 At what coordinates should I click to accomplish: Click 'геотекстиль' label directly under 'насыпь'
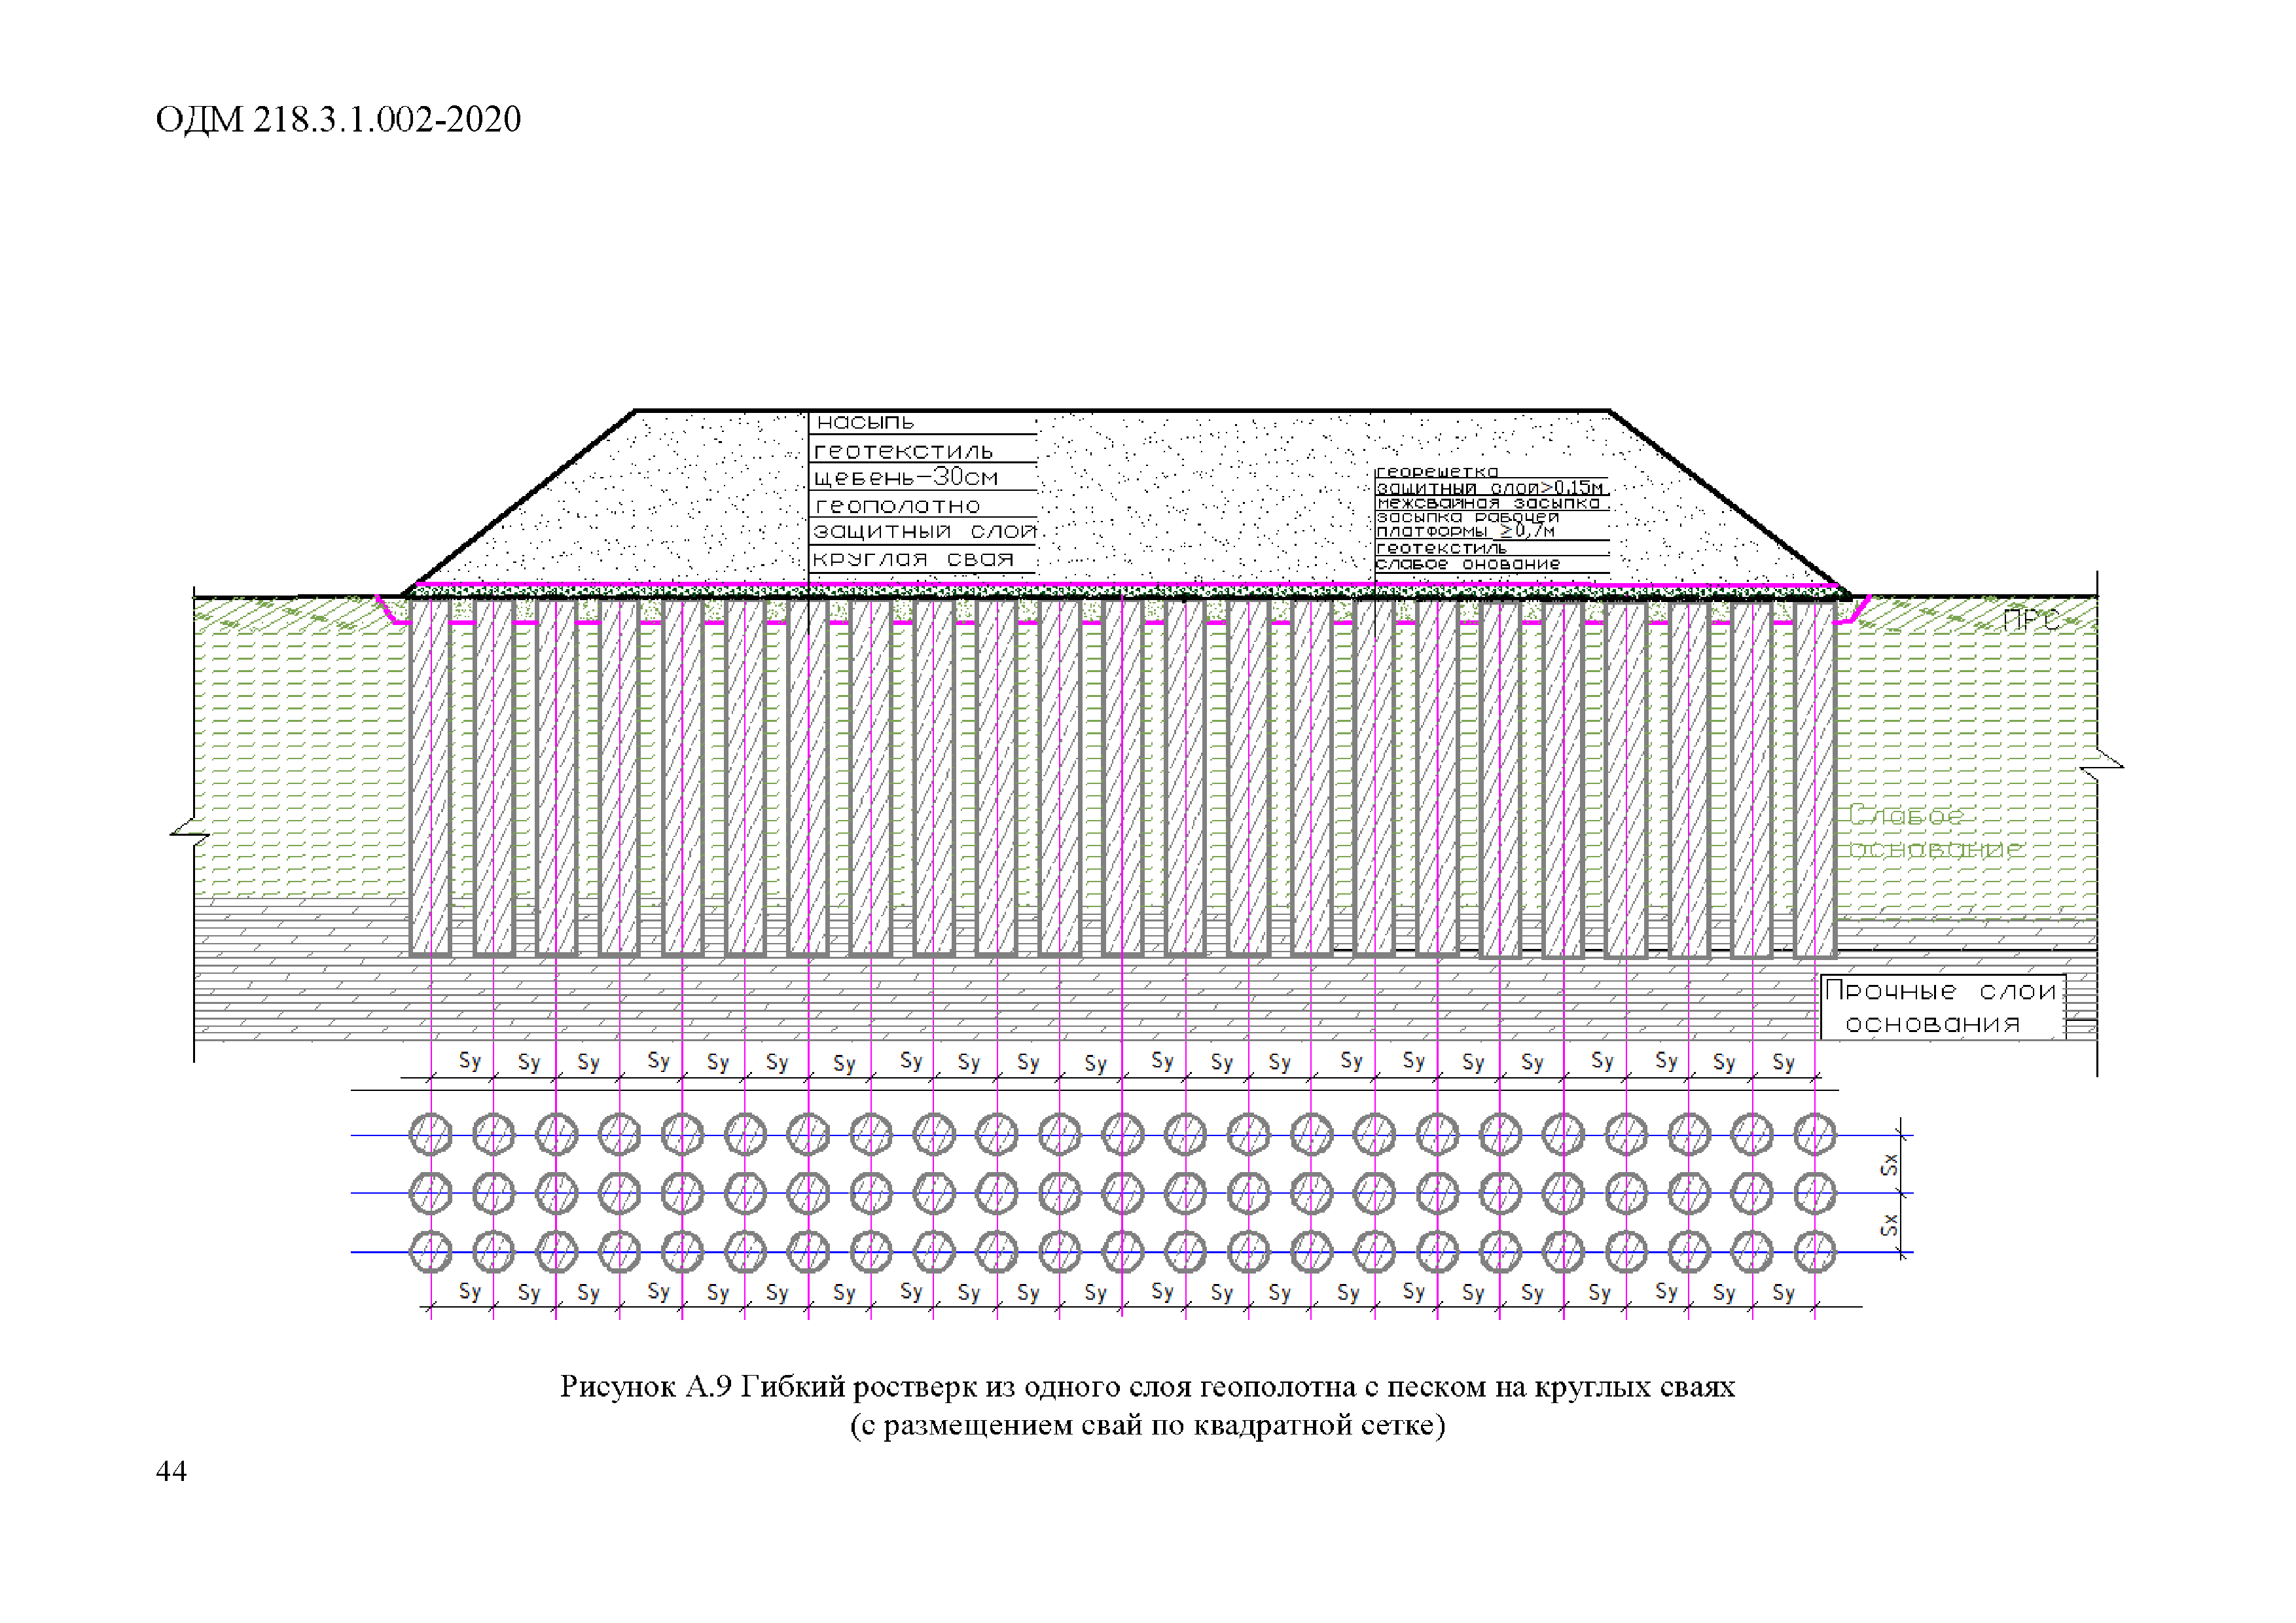click(x=903, y=451)
